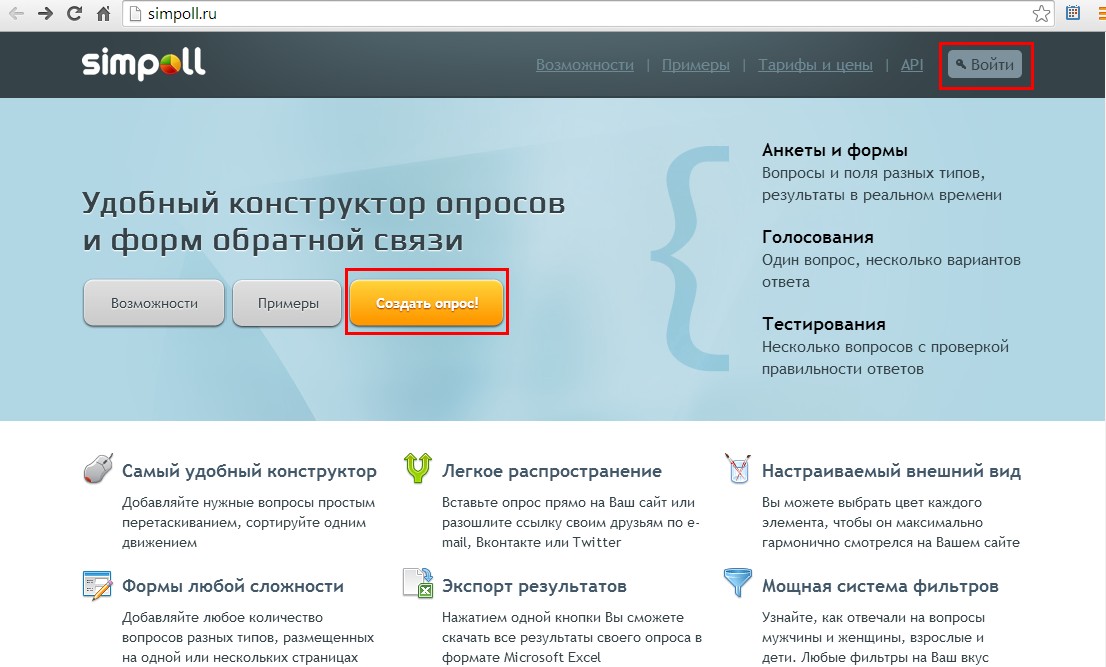The width and height of the screenshot is (1106, 667).
Task: Click the Excel export icon
Action: pos(417,584)
